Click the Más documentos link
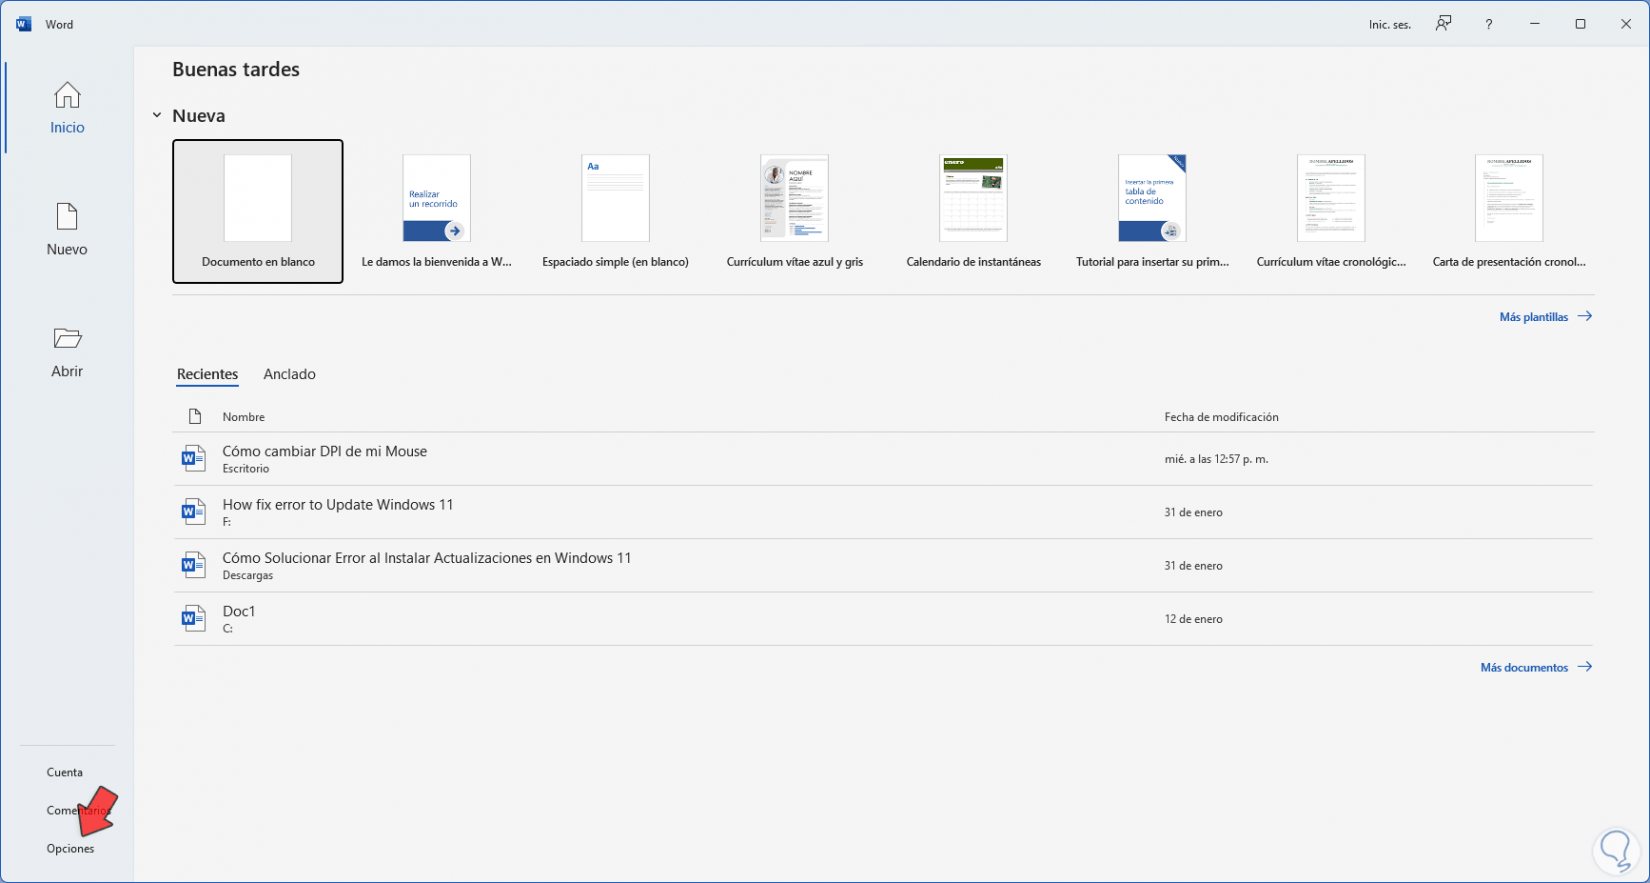The image size is (1650, 883). (1536, 667)
